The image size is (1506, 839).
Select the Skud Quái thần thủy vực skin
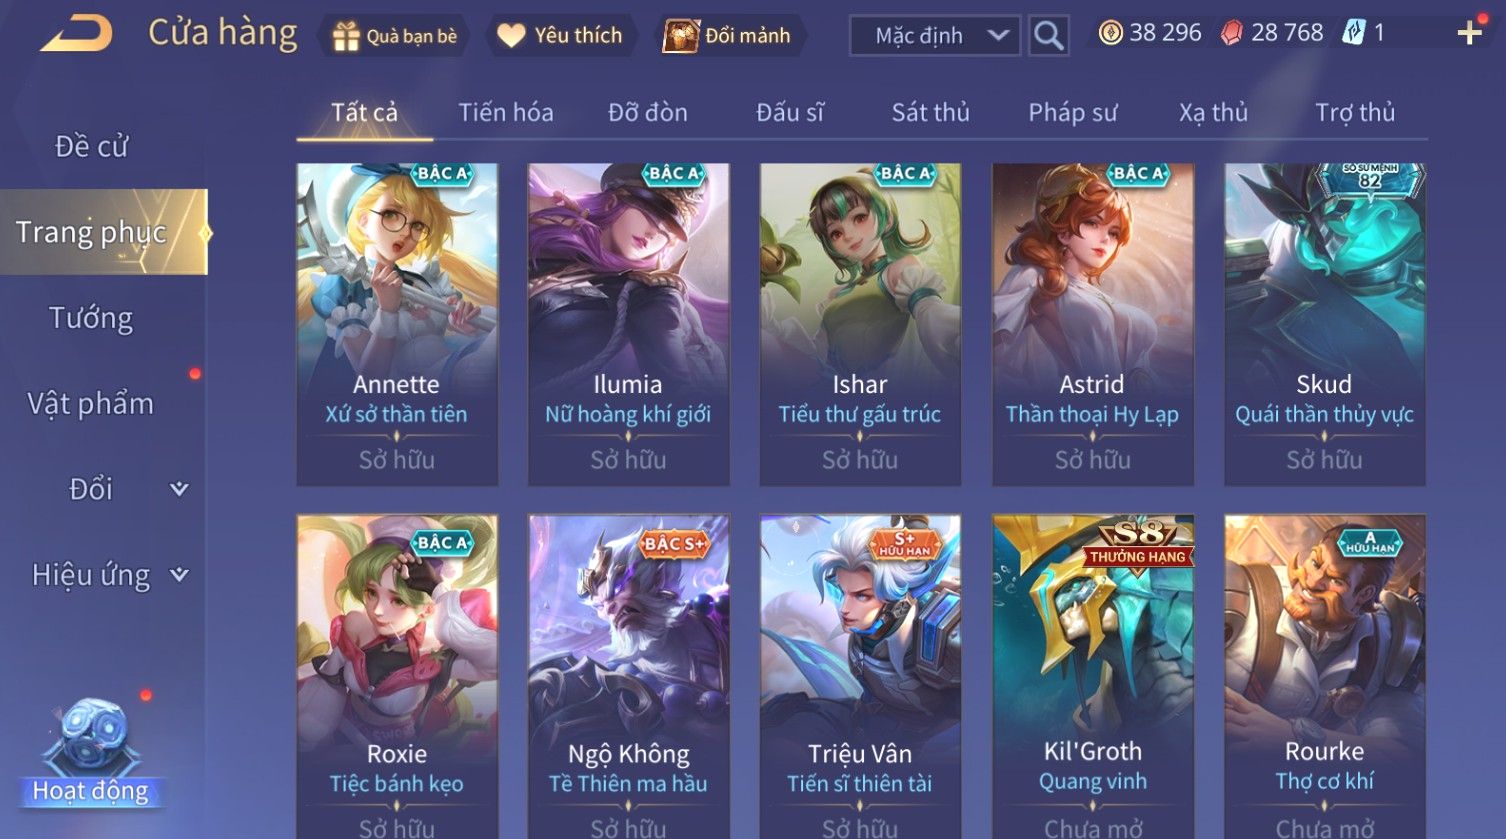coord(1324,324)
